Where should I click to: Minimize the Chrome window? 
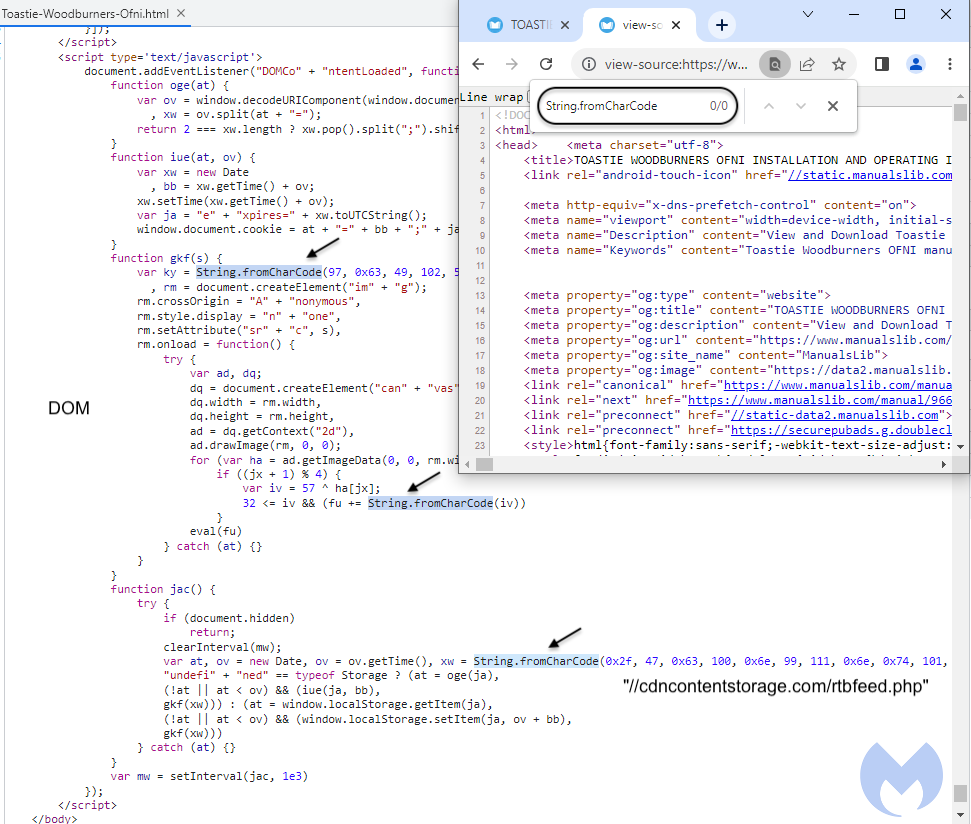(x=854, y=14)
